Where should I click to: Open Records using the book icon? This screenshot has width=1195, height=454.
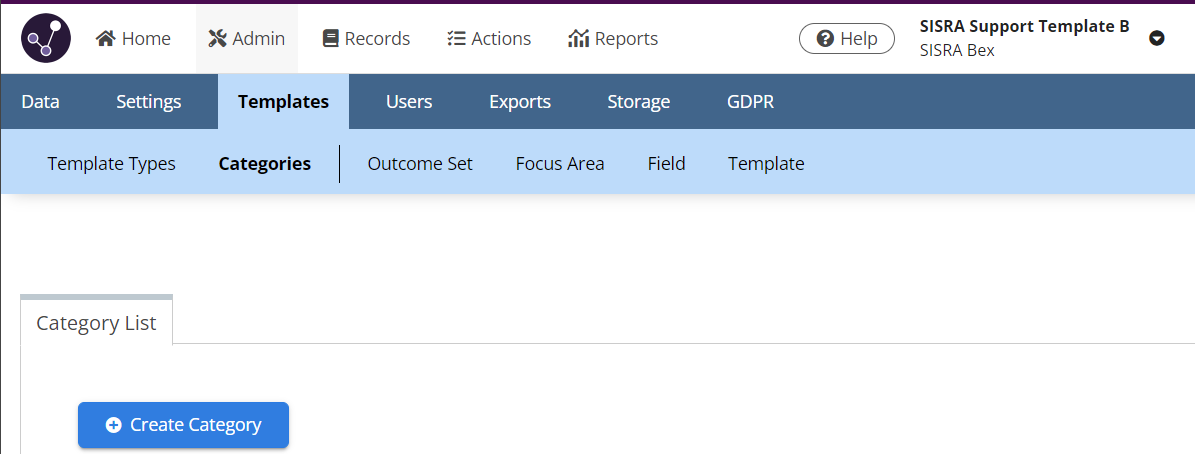(x=331, y=39)
